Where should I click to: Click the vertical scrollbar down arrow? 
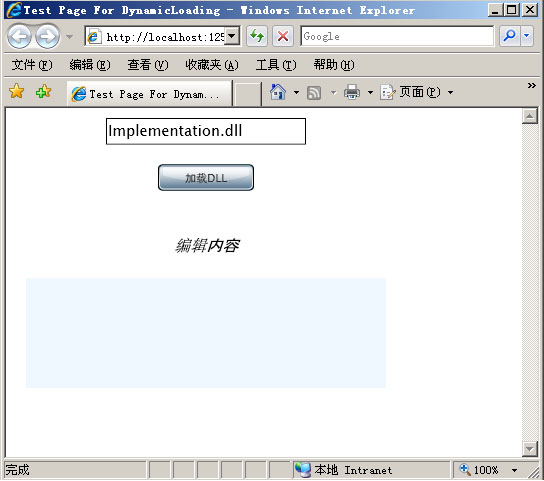[530, 449]
